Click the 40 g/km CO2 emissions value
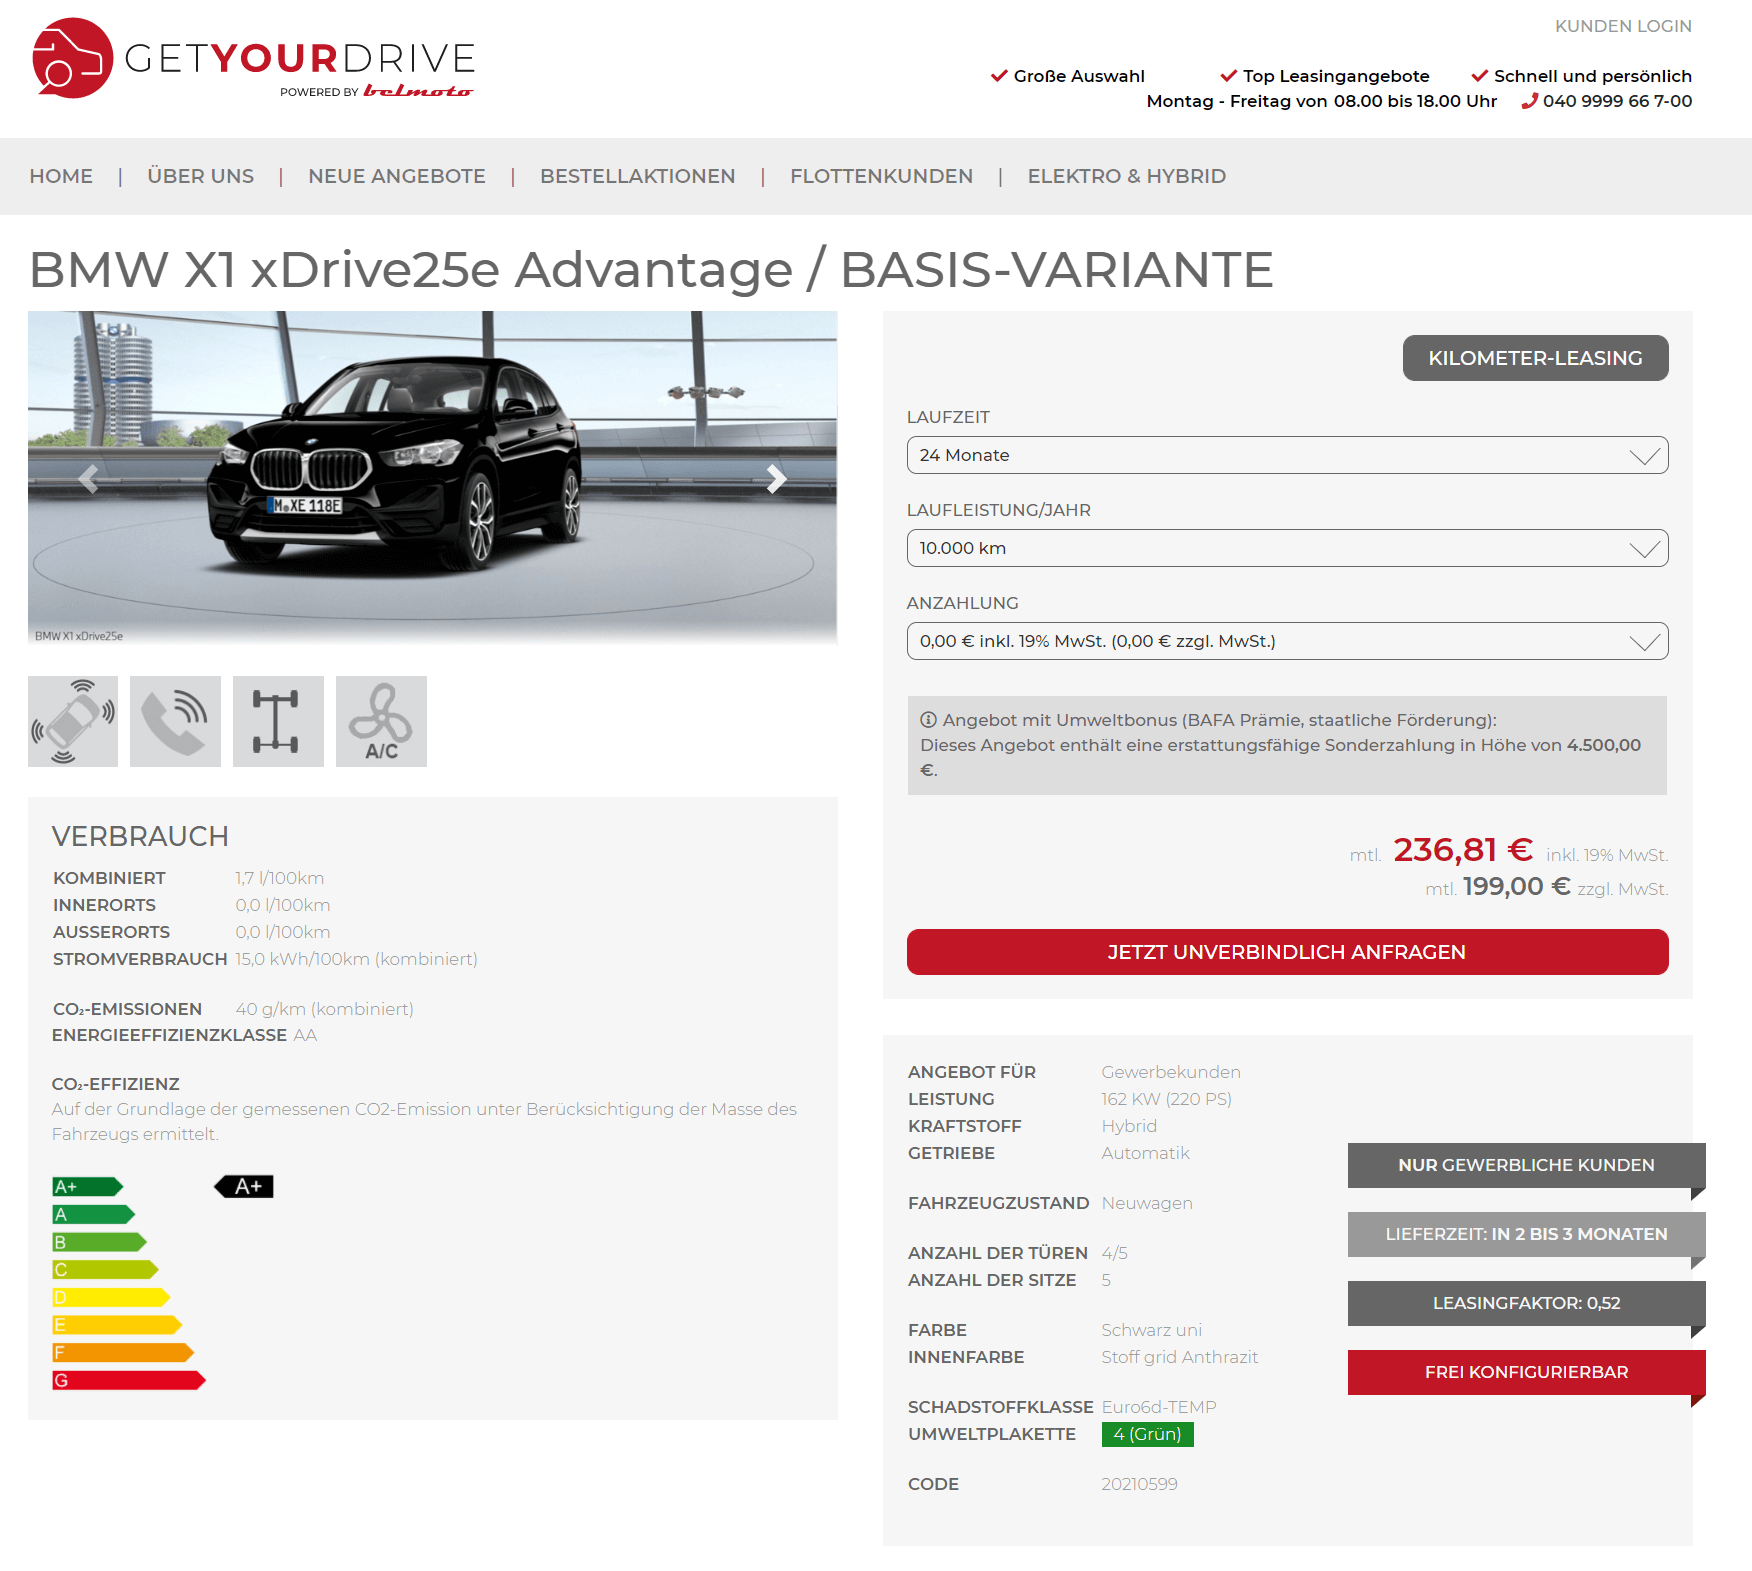 tap(324, 1009)
